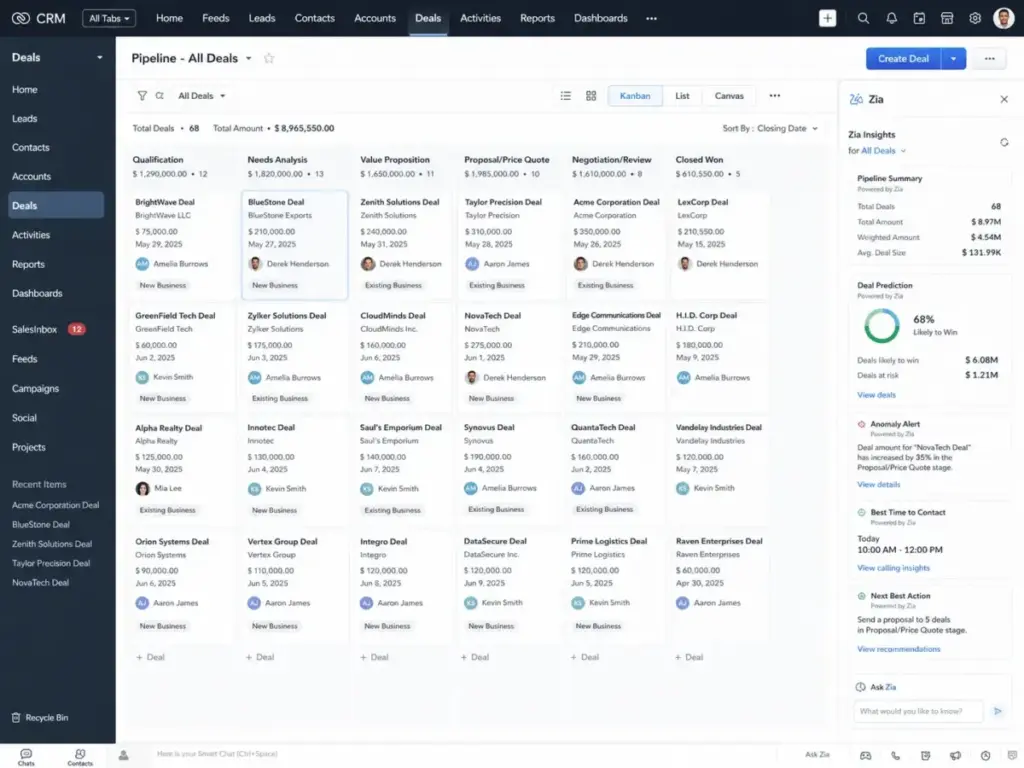
Task: Open the Leads tab in top navigation
Action: coord(261,18)
